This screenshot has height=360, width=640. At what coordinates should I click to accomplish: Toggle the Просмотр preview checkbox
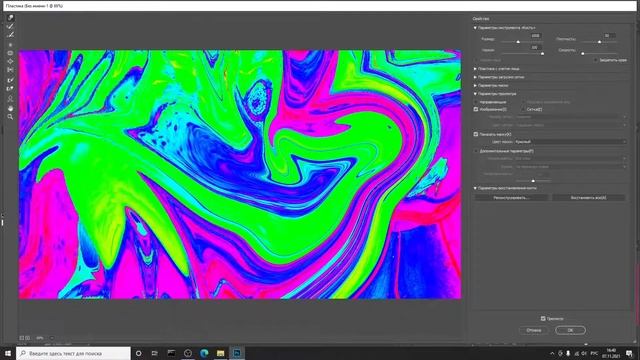(543, 318)
